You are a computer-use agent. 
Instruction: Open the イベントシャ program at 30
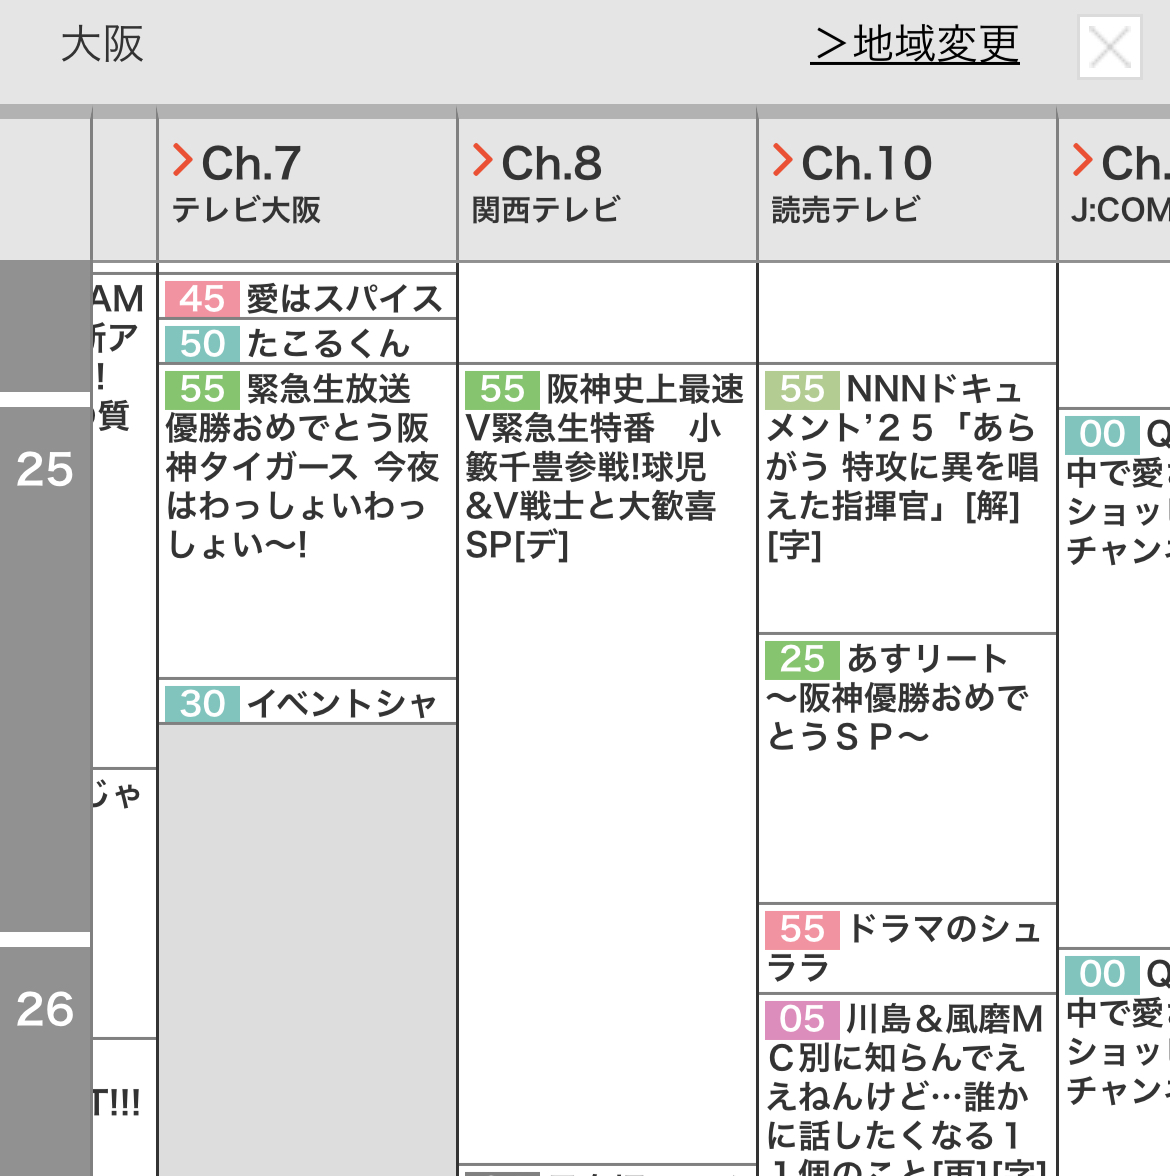(307, 703)
